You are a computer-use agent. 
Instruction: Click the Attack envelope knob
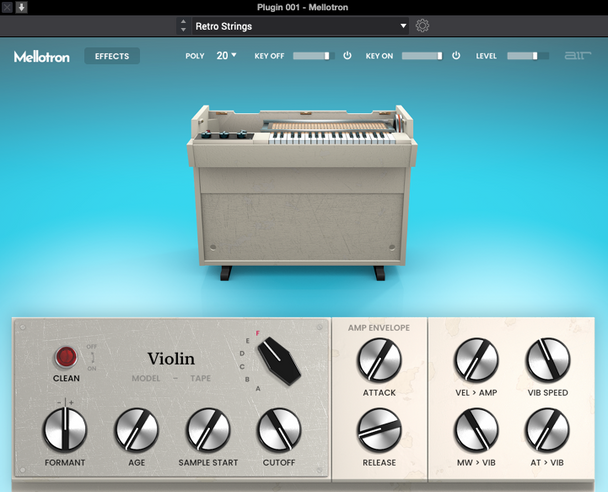click(379, 360)
